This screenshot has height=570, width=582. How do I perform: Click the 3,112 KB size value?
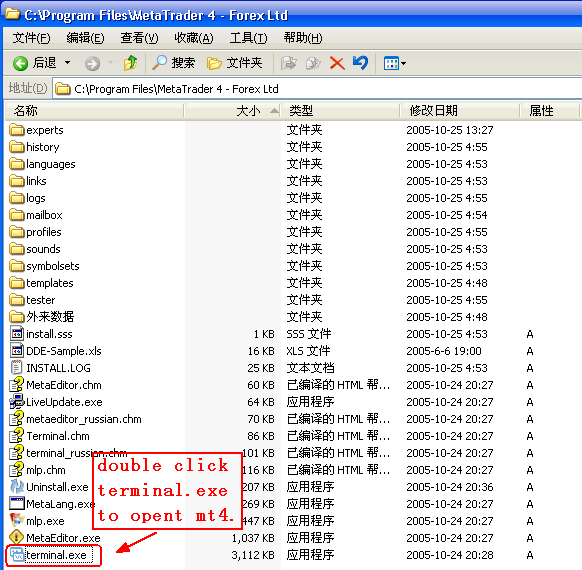253,555
